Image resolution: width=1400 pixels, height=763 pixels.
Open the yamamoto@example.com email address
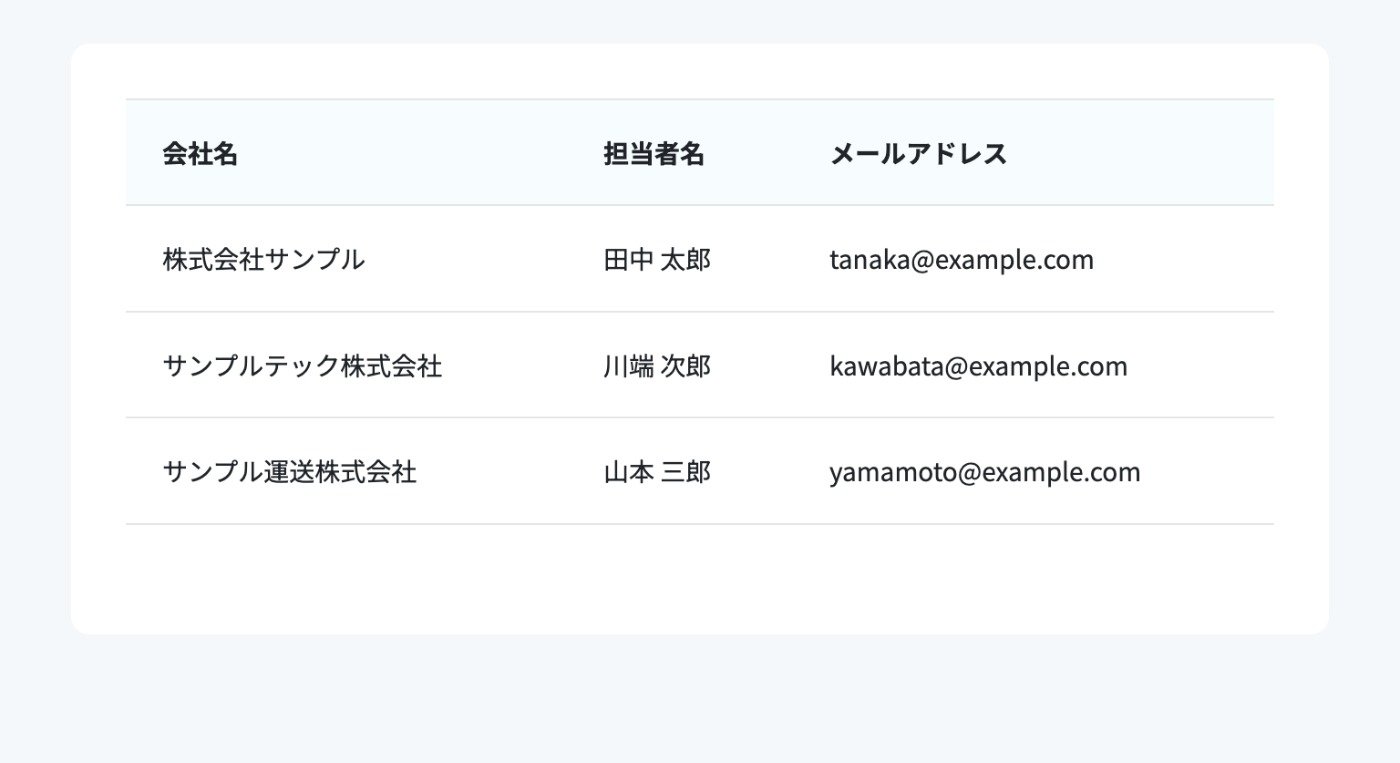click(985, 472)
